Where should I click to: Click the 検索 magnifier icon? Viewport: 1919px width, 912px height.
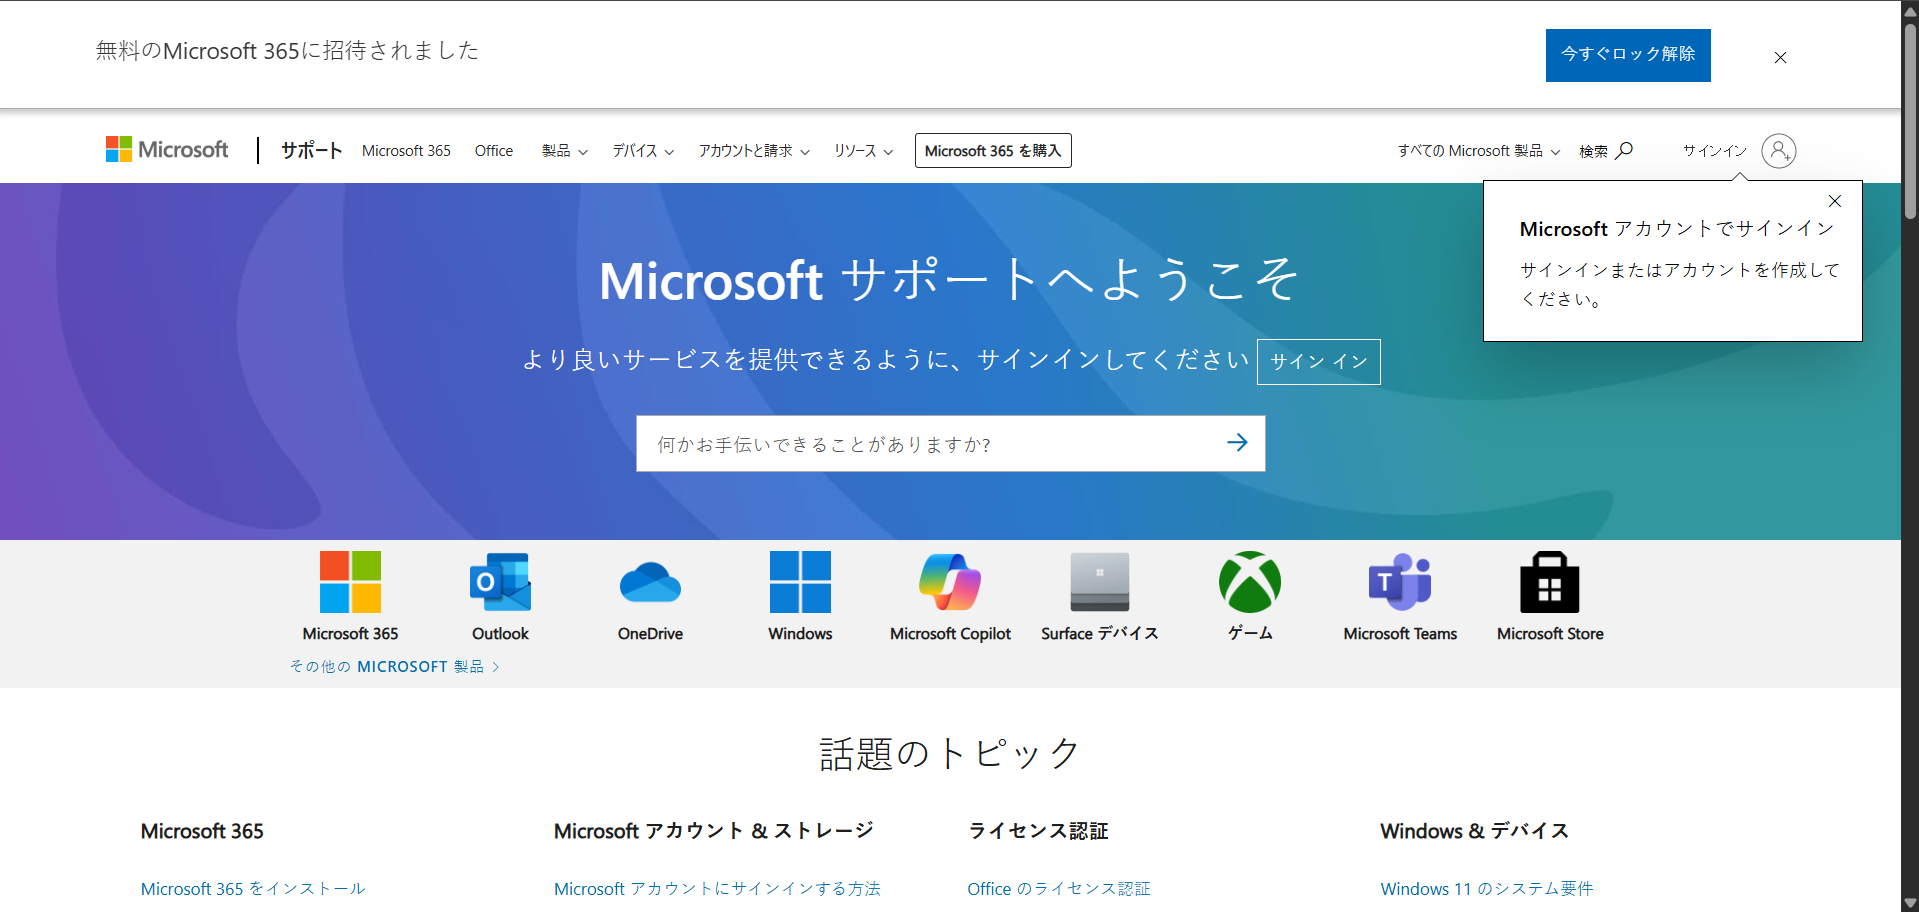[x=1624, y=150]
